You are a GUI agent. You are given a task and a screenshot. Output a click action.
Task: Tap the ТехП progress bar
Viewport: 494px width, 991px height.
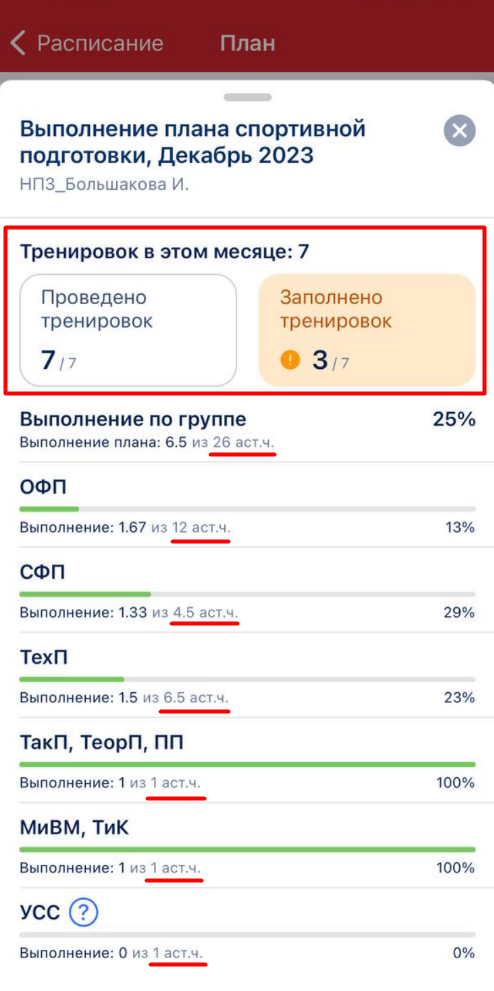247,679
